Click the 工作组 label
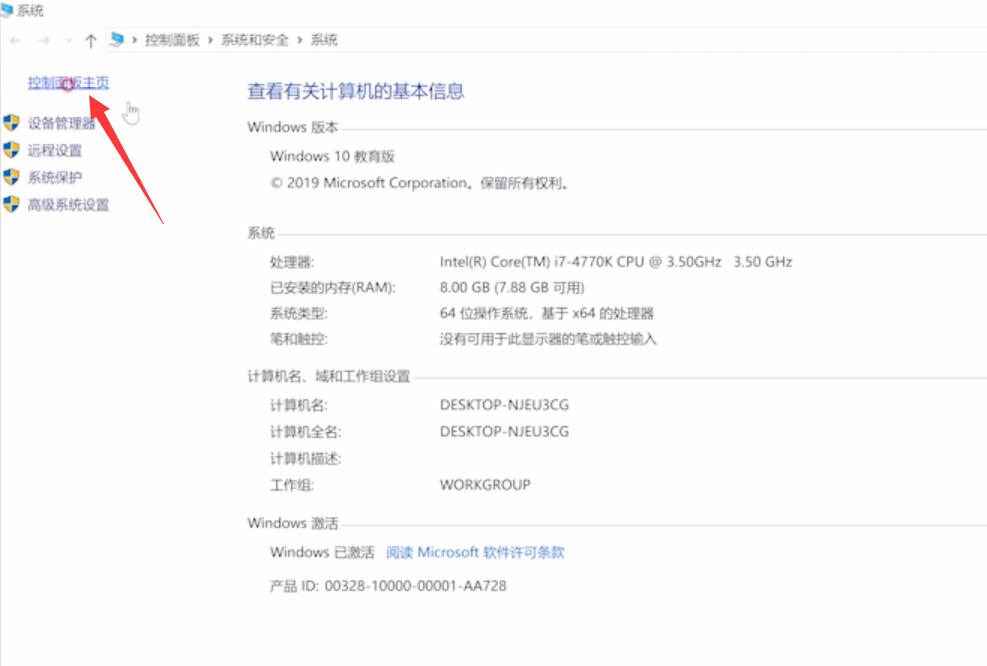 point(291,485)
